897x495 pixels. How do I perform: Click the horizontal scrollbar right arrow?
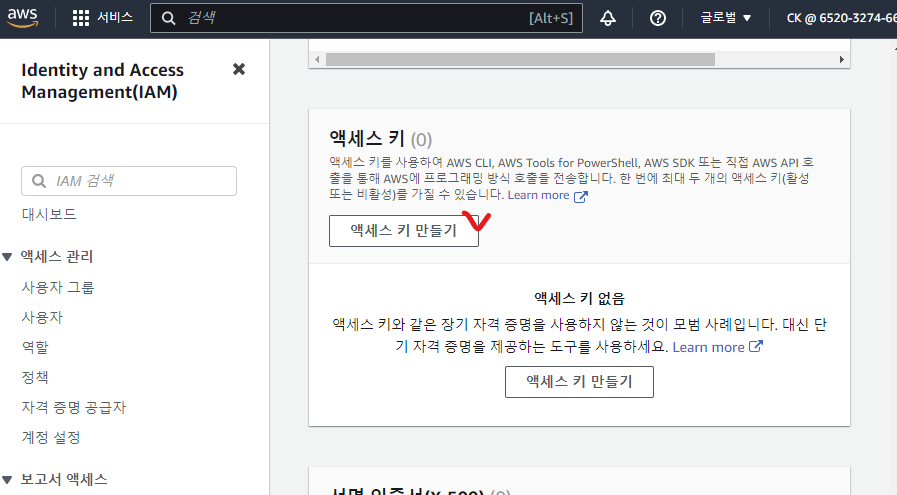842,60
